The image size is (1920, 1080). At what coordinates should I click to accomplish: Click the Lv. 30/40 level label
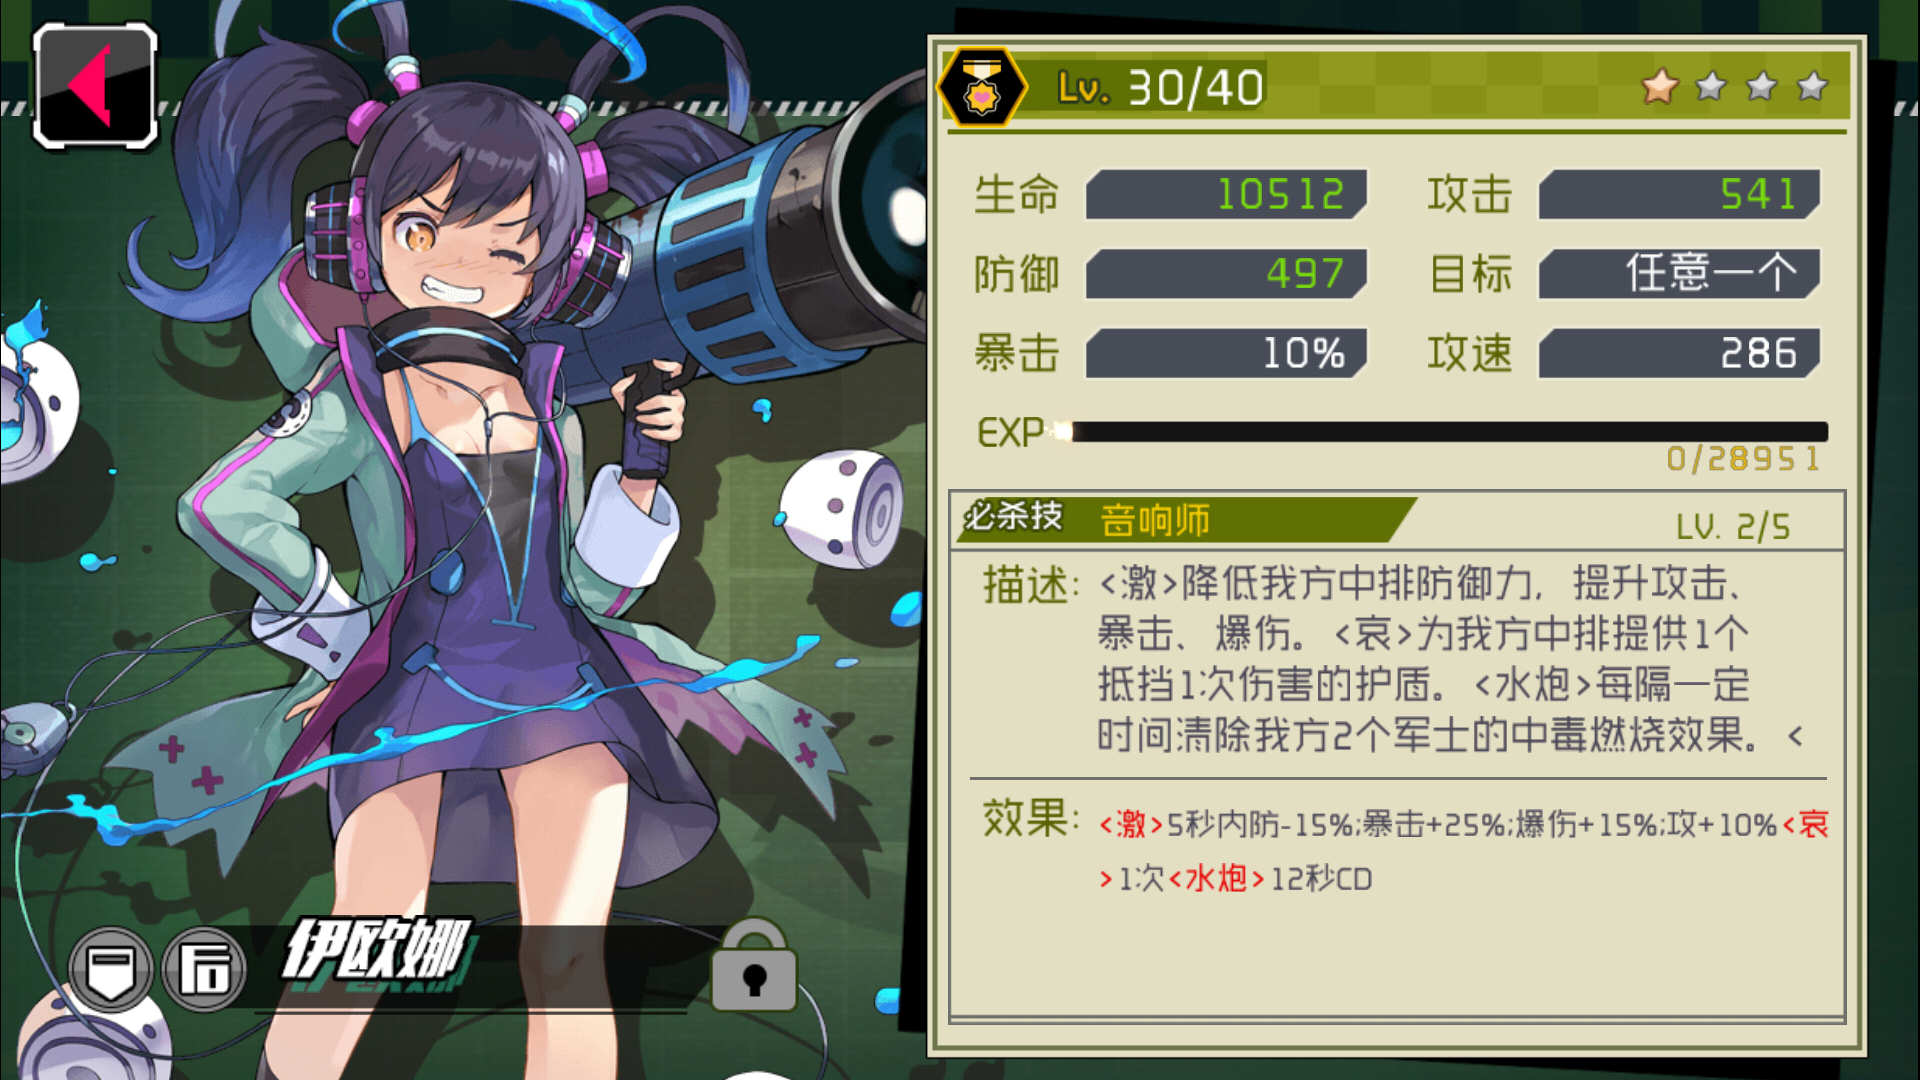(1160, 88)
